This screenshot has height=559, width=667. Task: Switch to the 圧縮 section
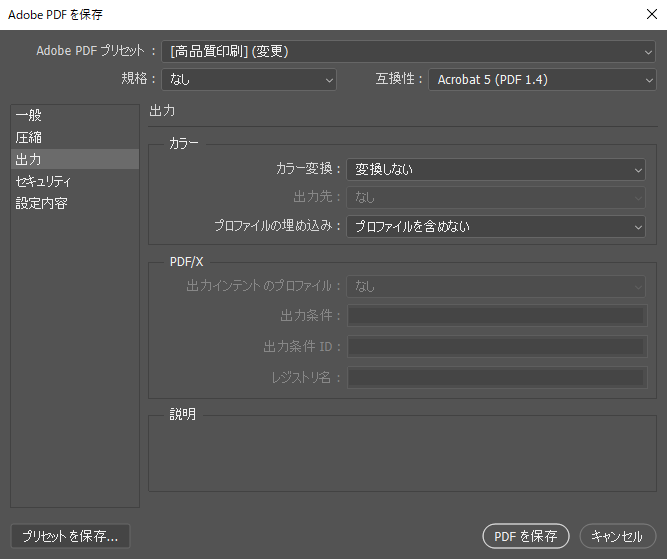click(x=29, y=137)
